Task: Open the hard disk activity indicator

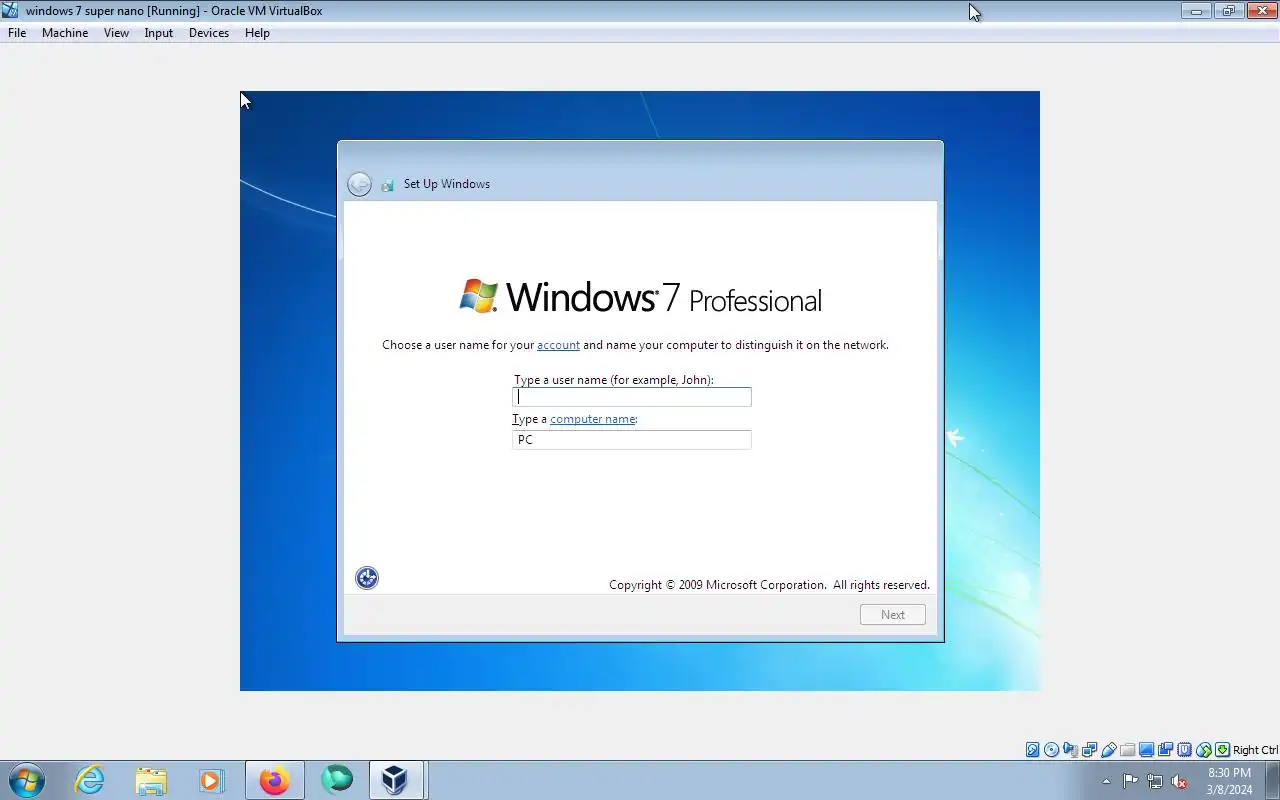Action: pos(1032,750)
